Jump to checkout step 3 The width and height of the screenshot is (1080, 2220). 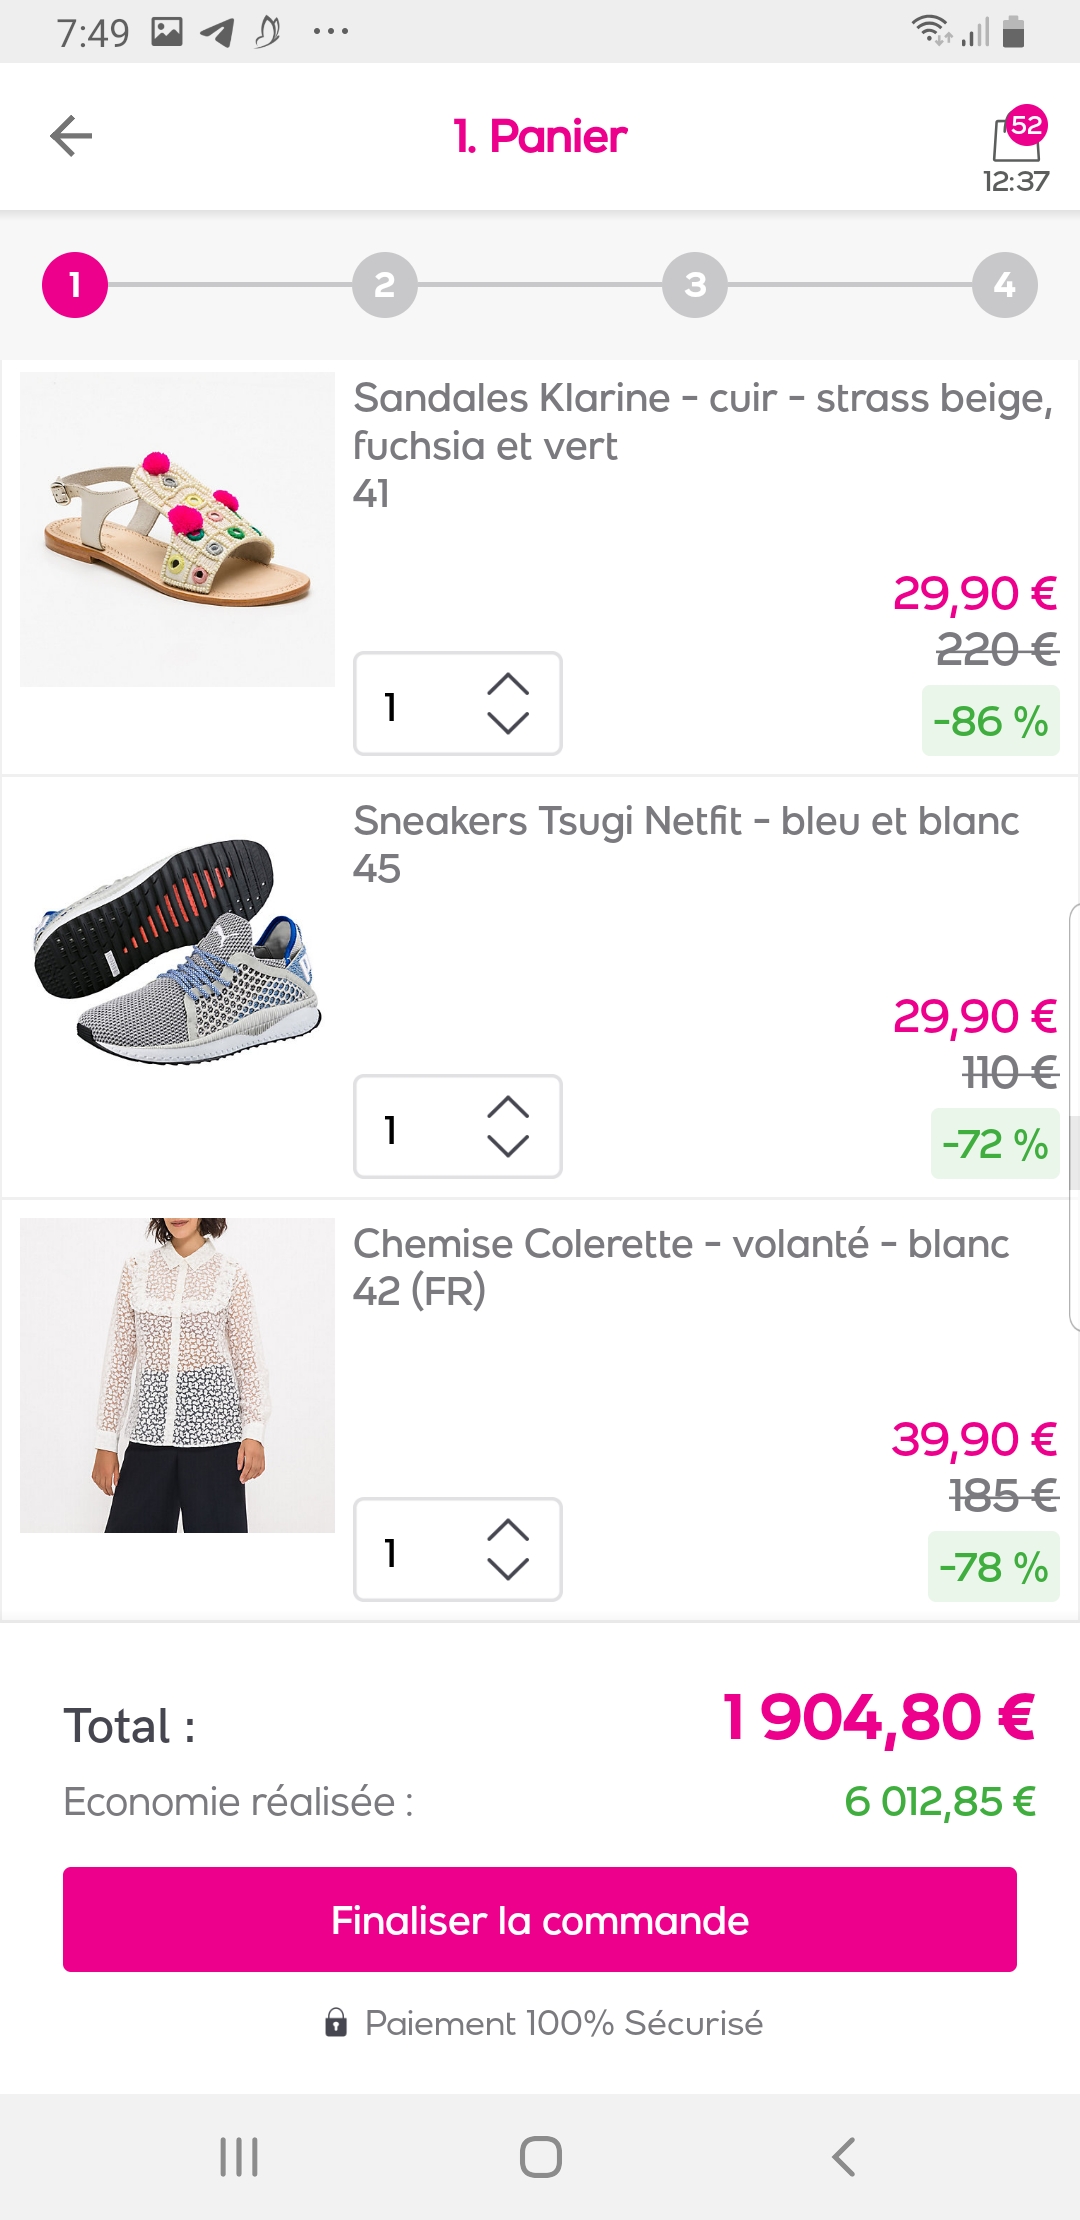click(x=695, y=285)
